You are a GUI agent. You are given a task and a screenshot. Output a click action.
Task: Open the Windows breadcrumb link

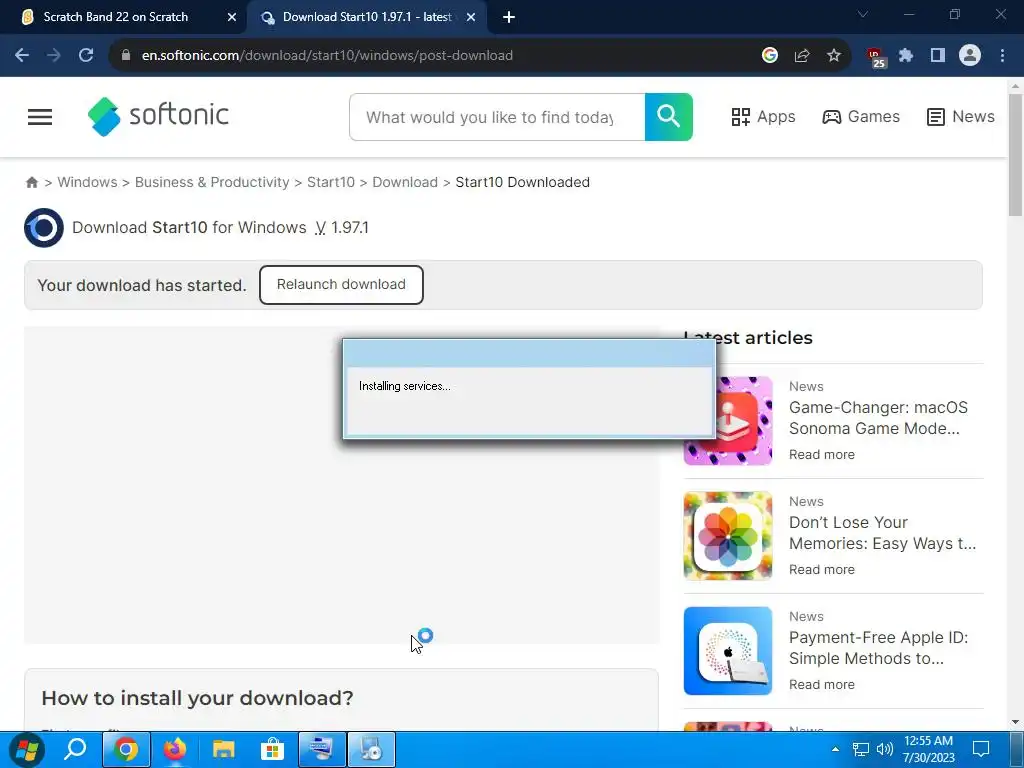coord(88,182)
